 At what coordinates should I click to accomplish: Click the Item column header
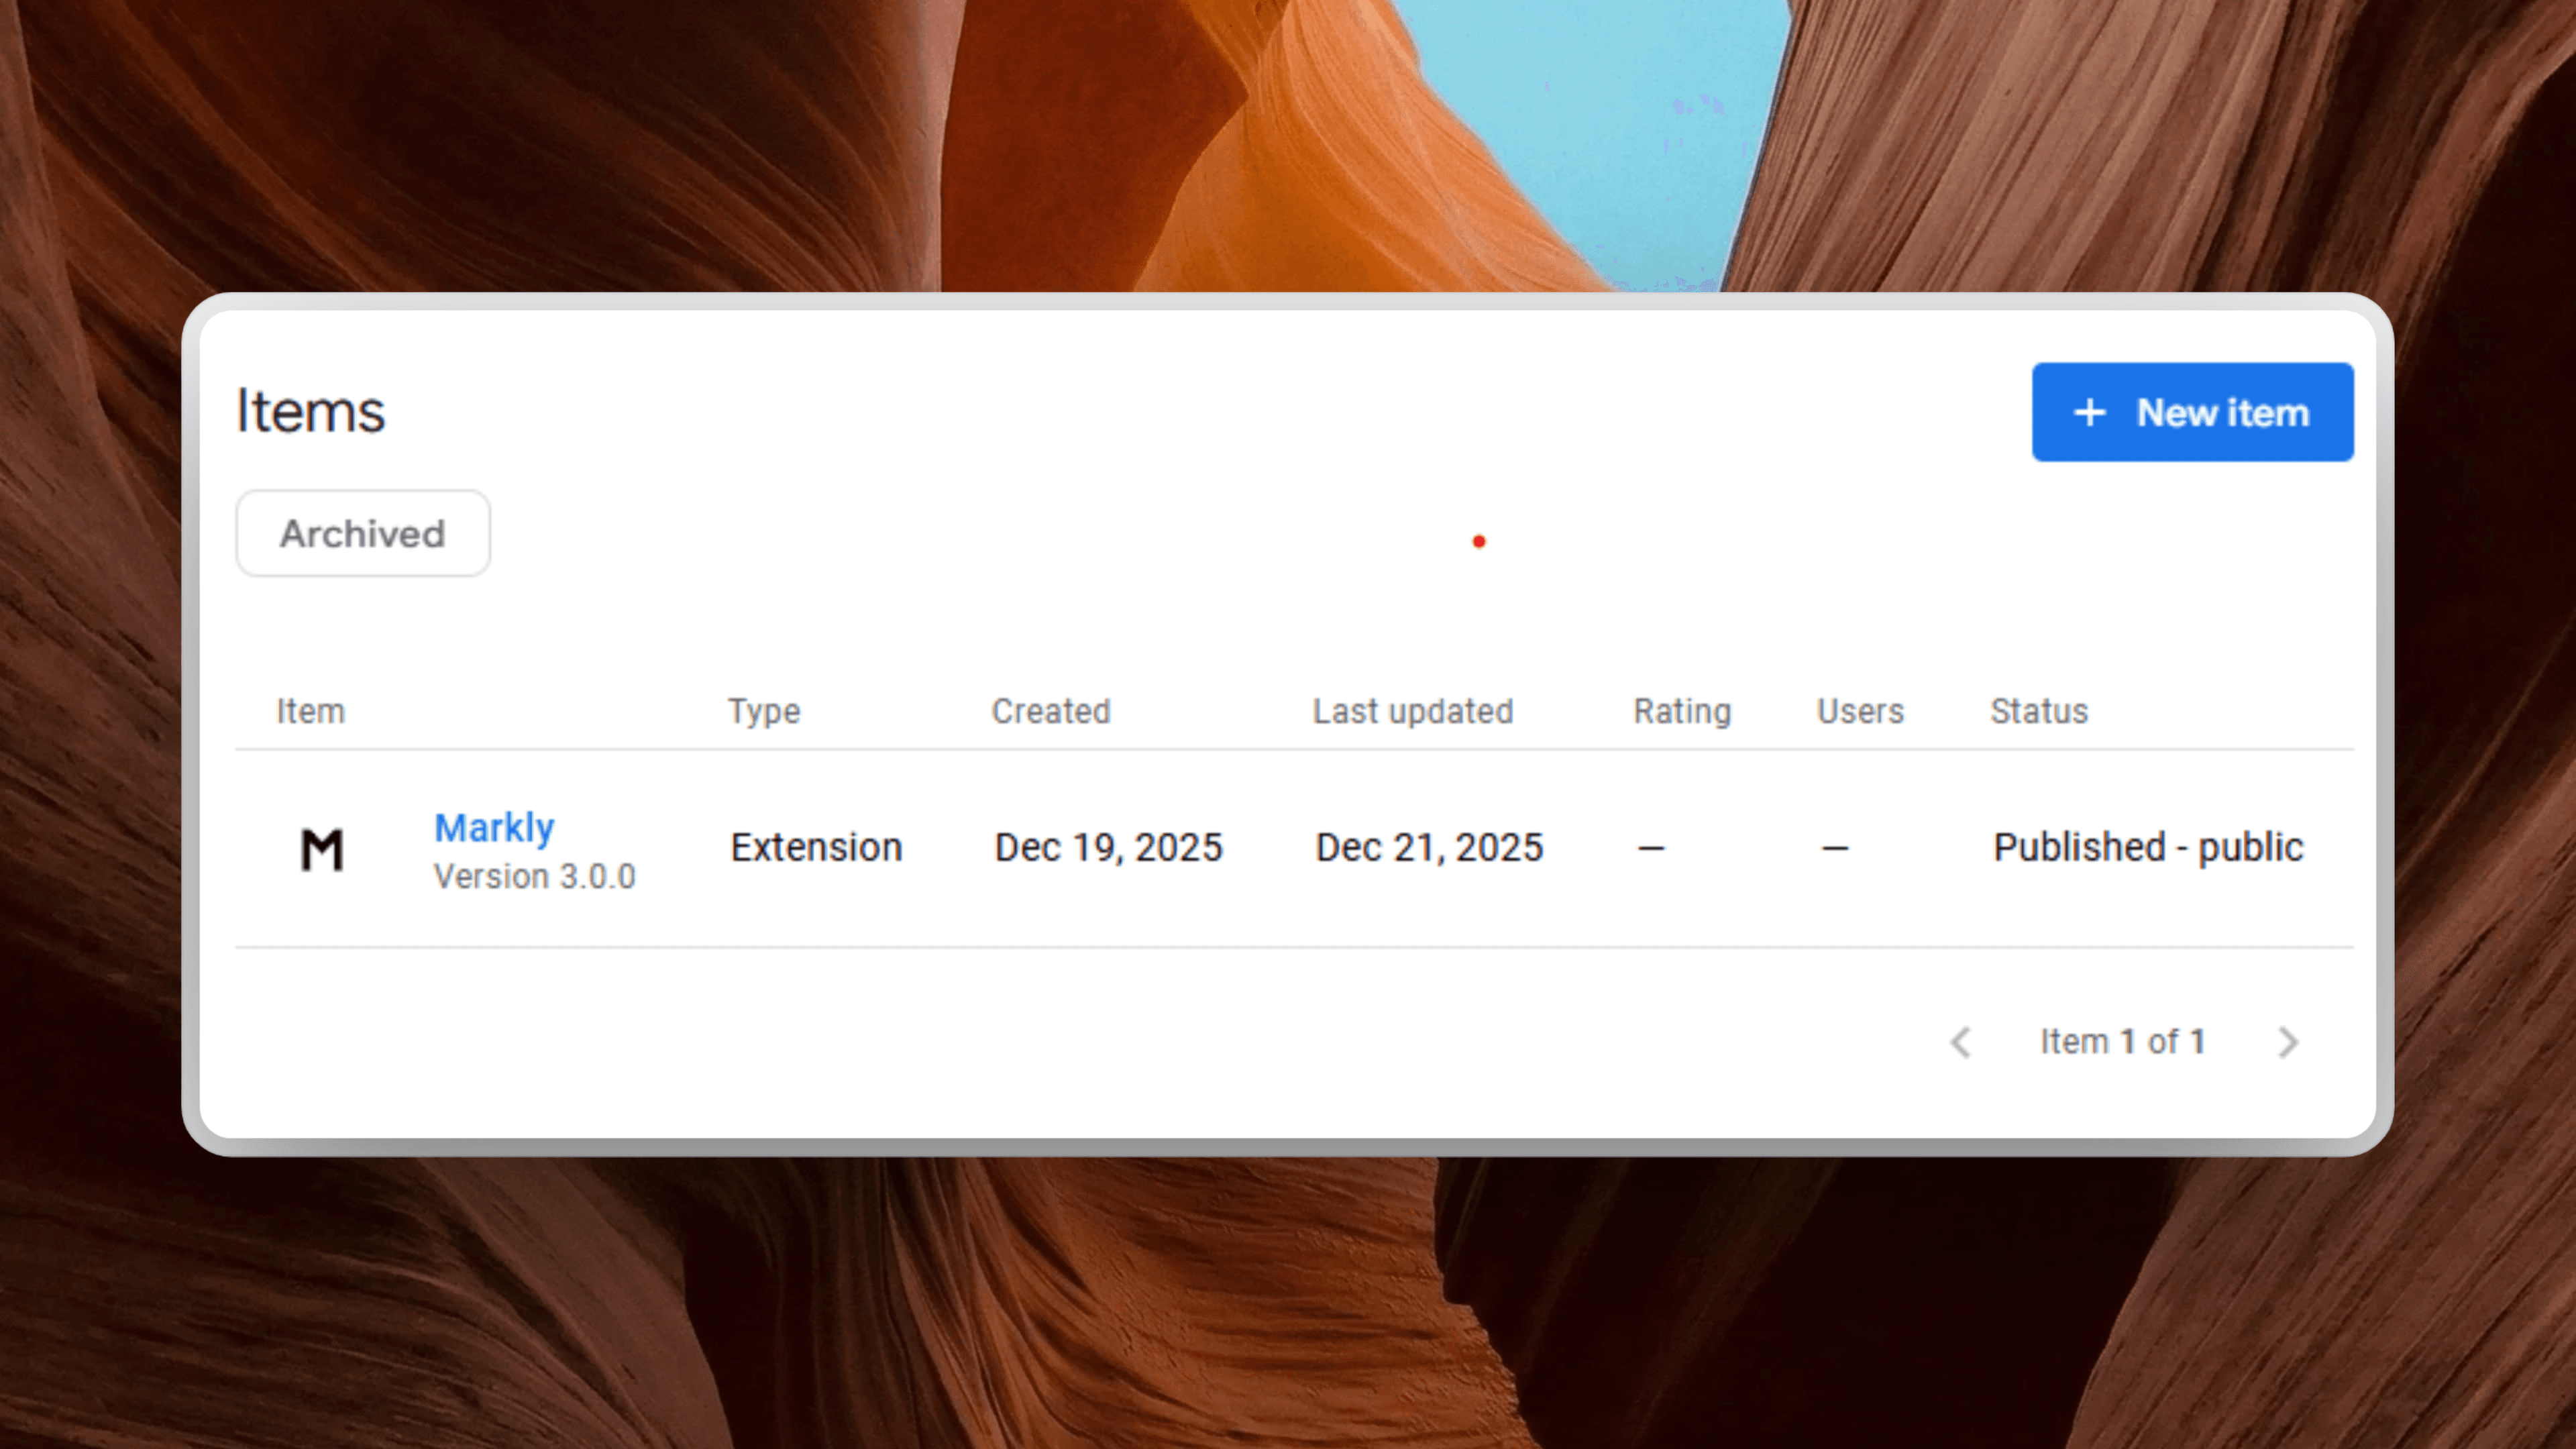coord(311,711)
